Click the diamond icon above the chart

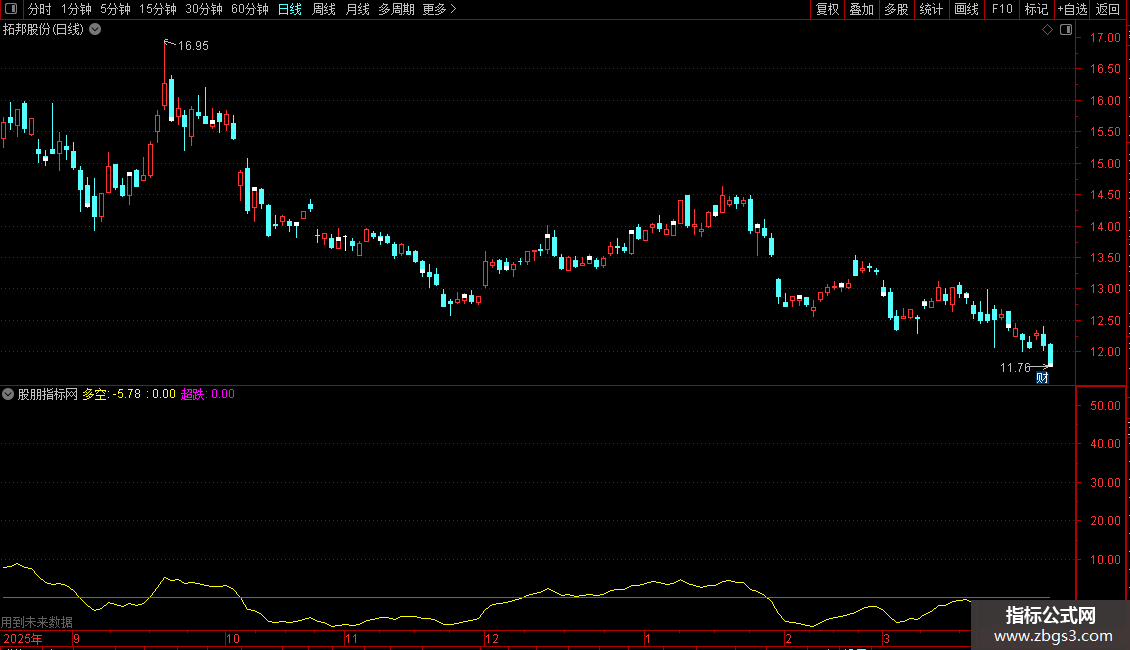tap(1048, 30)
